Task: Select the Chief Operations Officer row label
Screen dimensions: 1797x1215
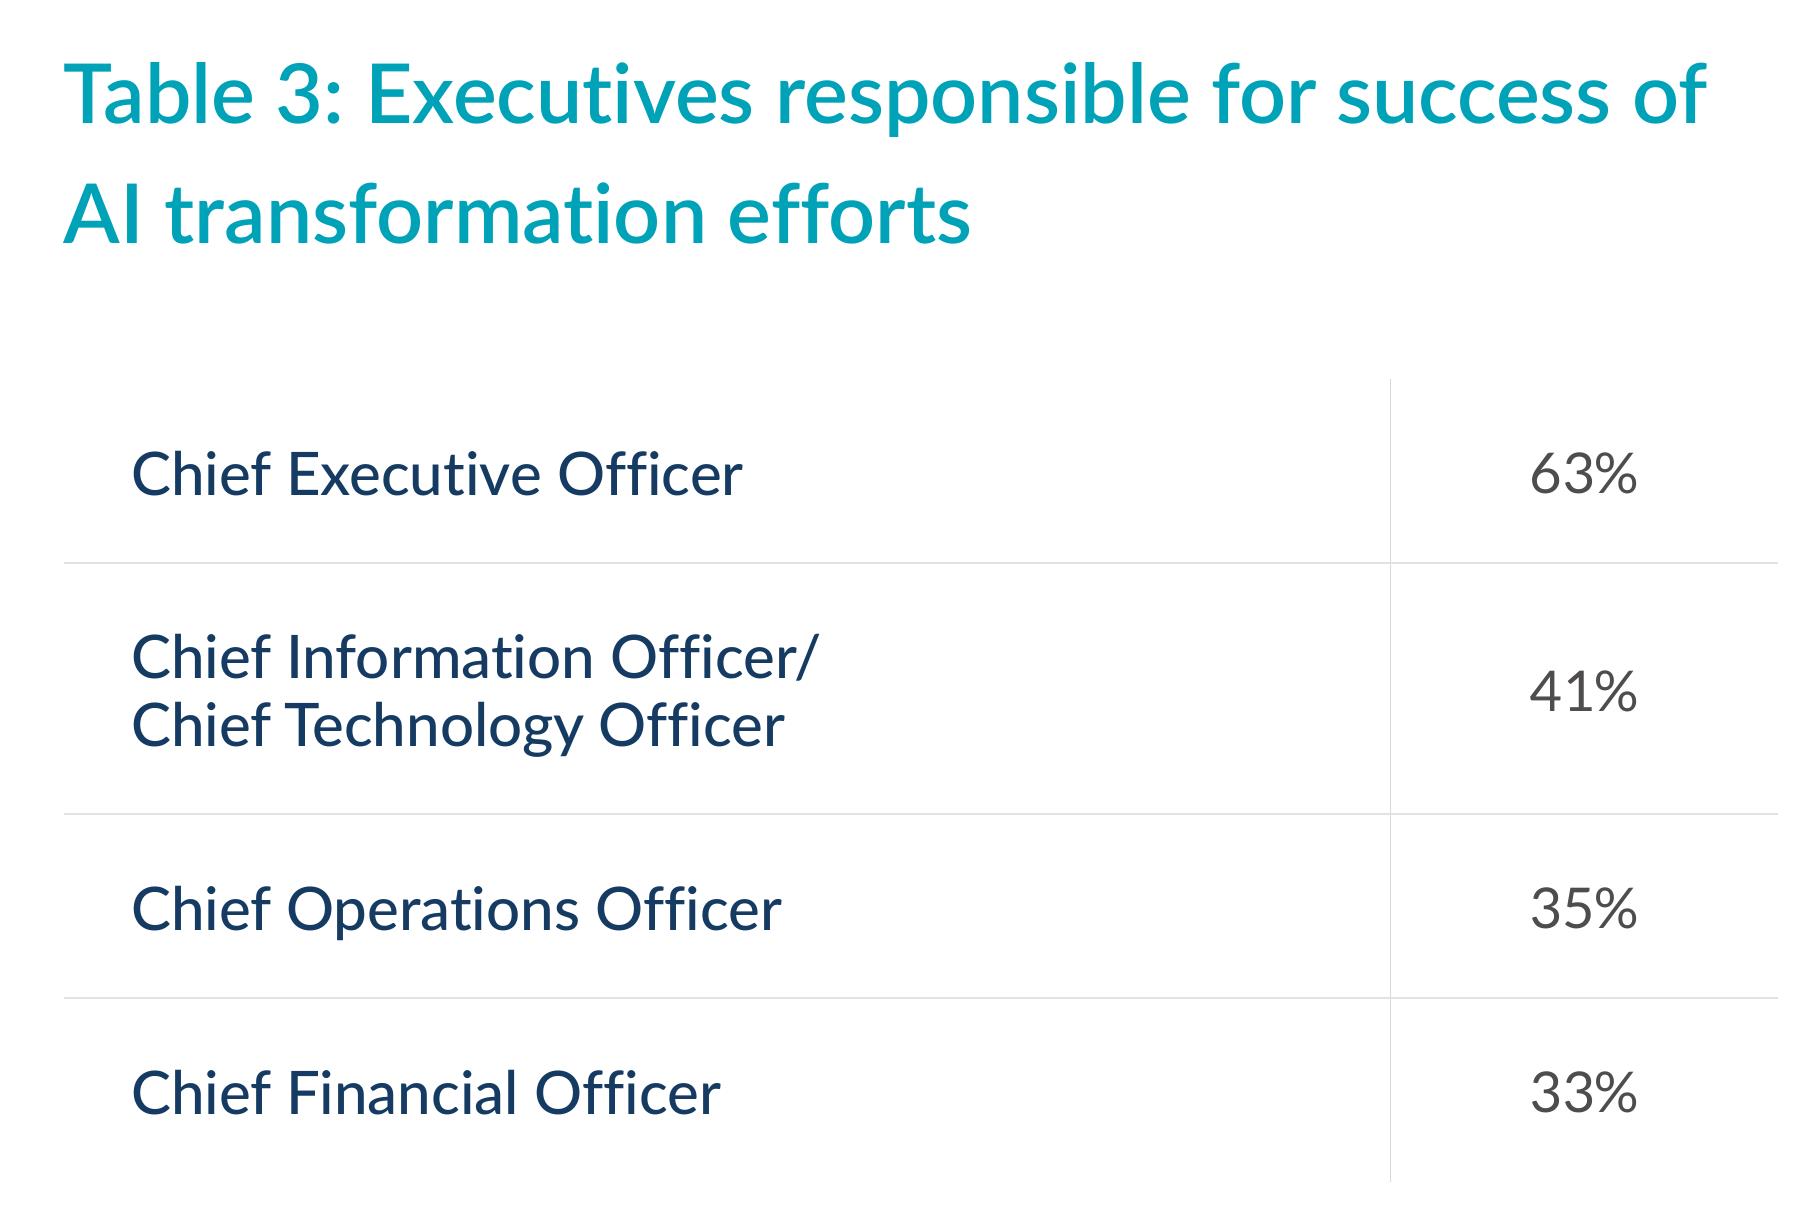Action: (x=456, y=910)
